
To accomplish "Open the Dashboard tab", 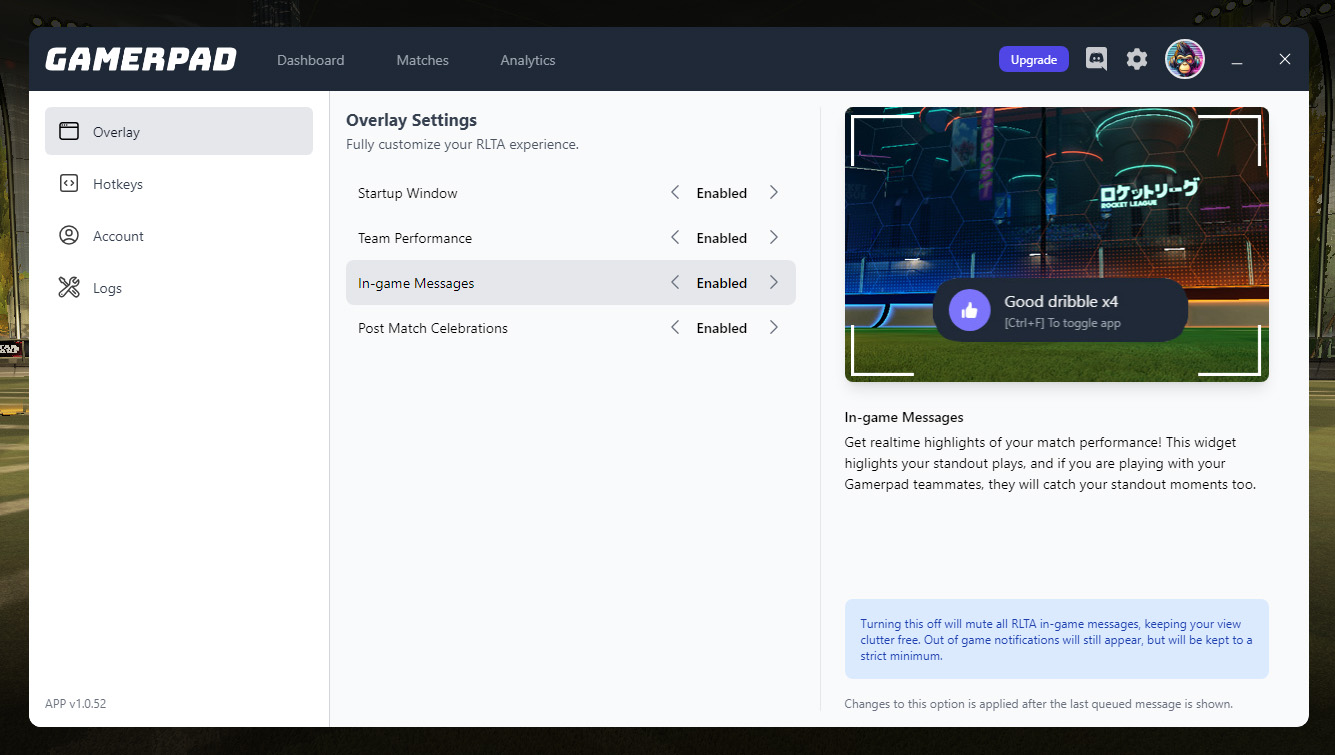I will tap(310, 60).
